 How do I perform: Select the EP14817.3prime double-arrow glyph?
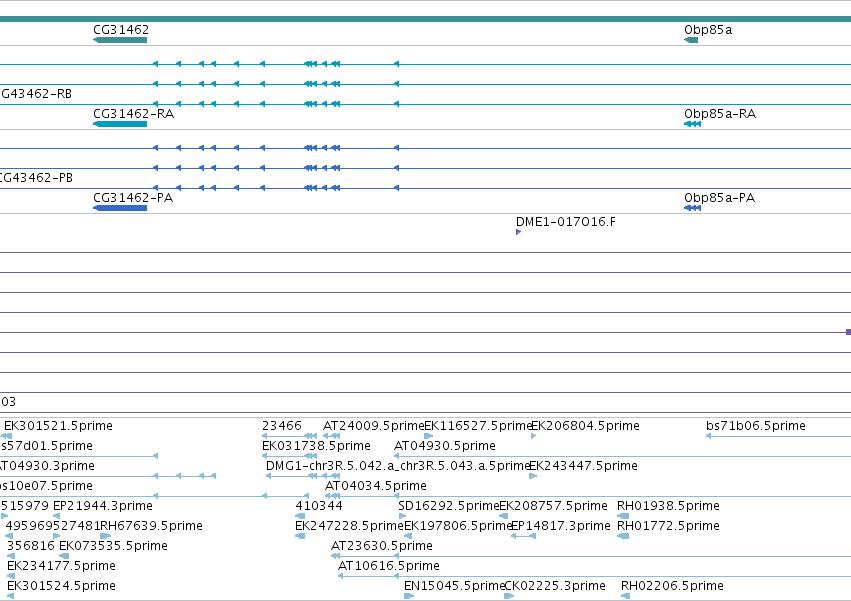[524, 536]
